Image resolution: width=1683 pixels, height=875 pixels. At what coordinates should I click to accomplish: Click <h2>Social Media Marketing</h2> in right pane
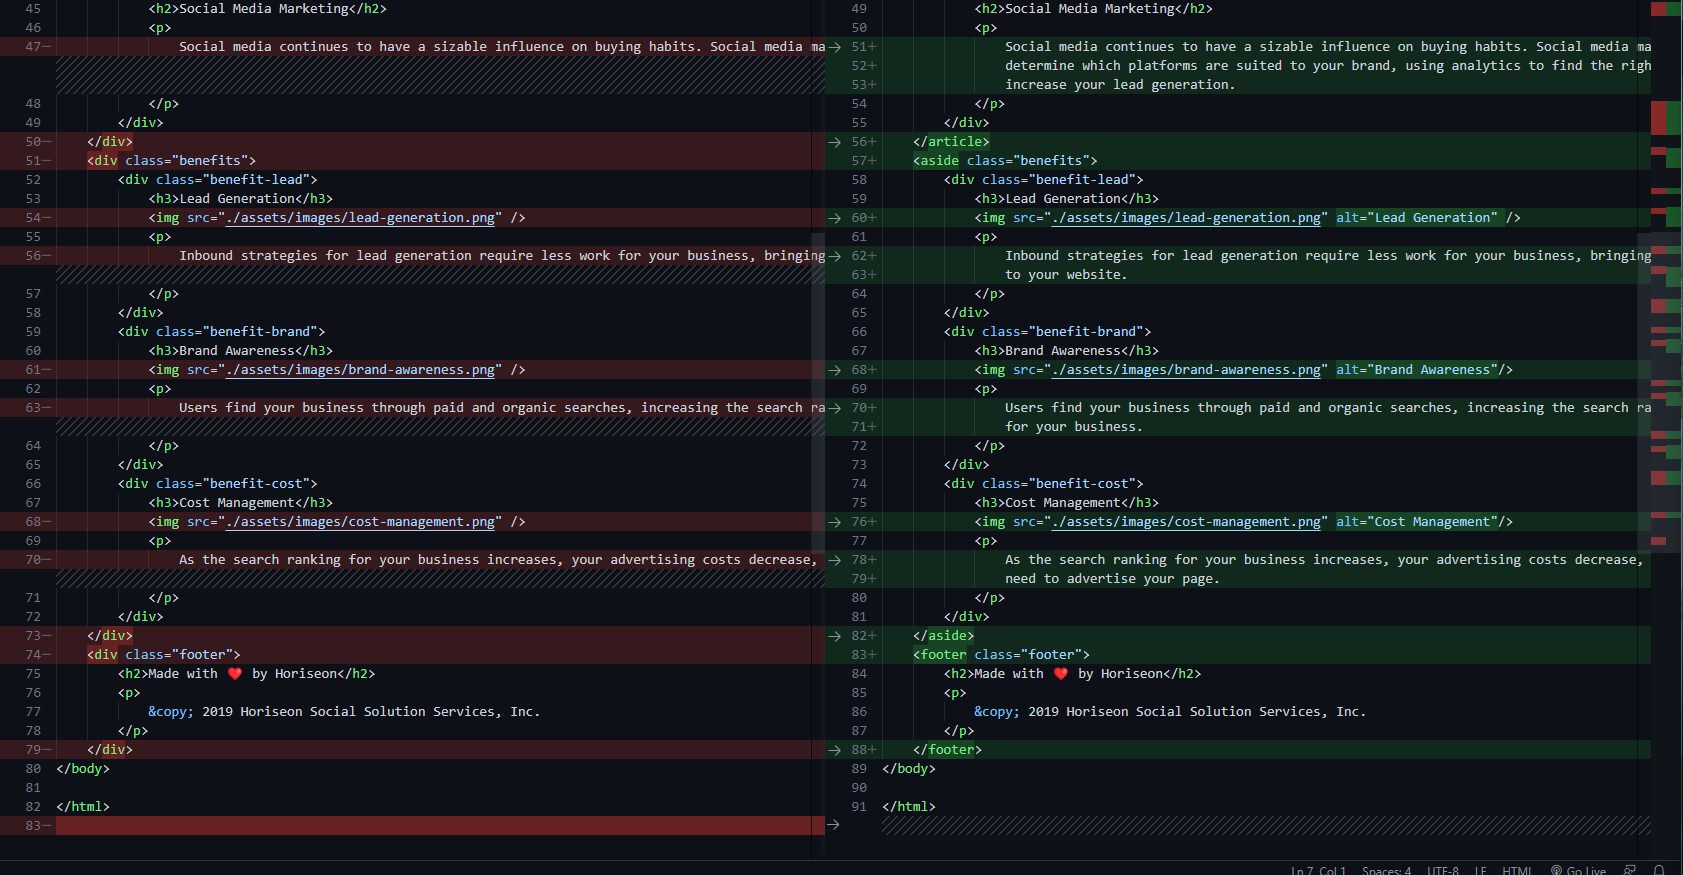click(1093, 9)
